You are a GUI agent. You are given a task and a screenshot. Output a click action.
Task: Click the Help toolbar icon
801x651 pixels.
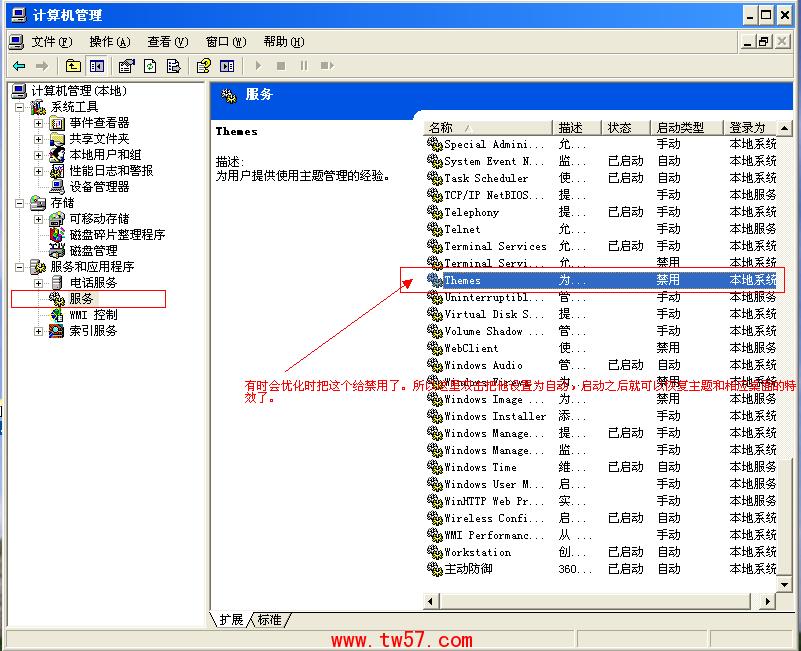(204, 66)
